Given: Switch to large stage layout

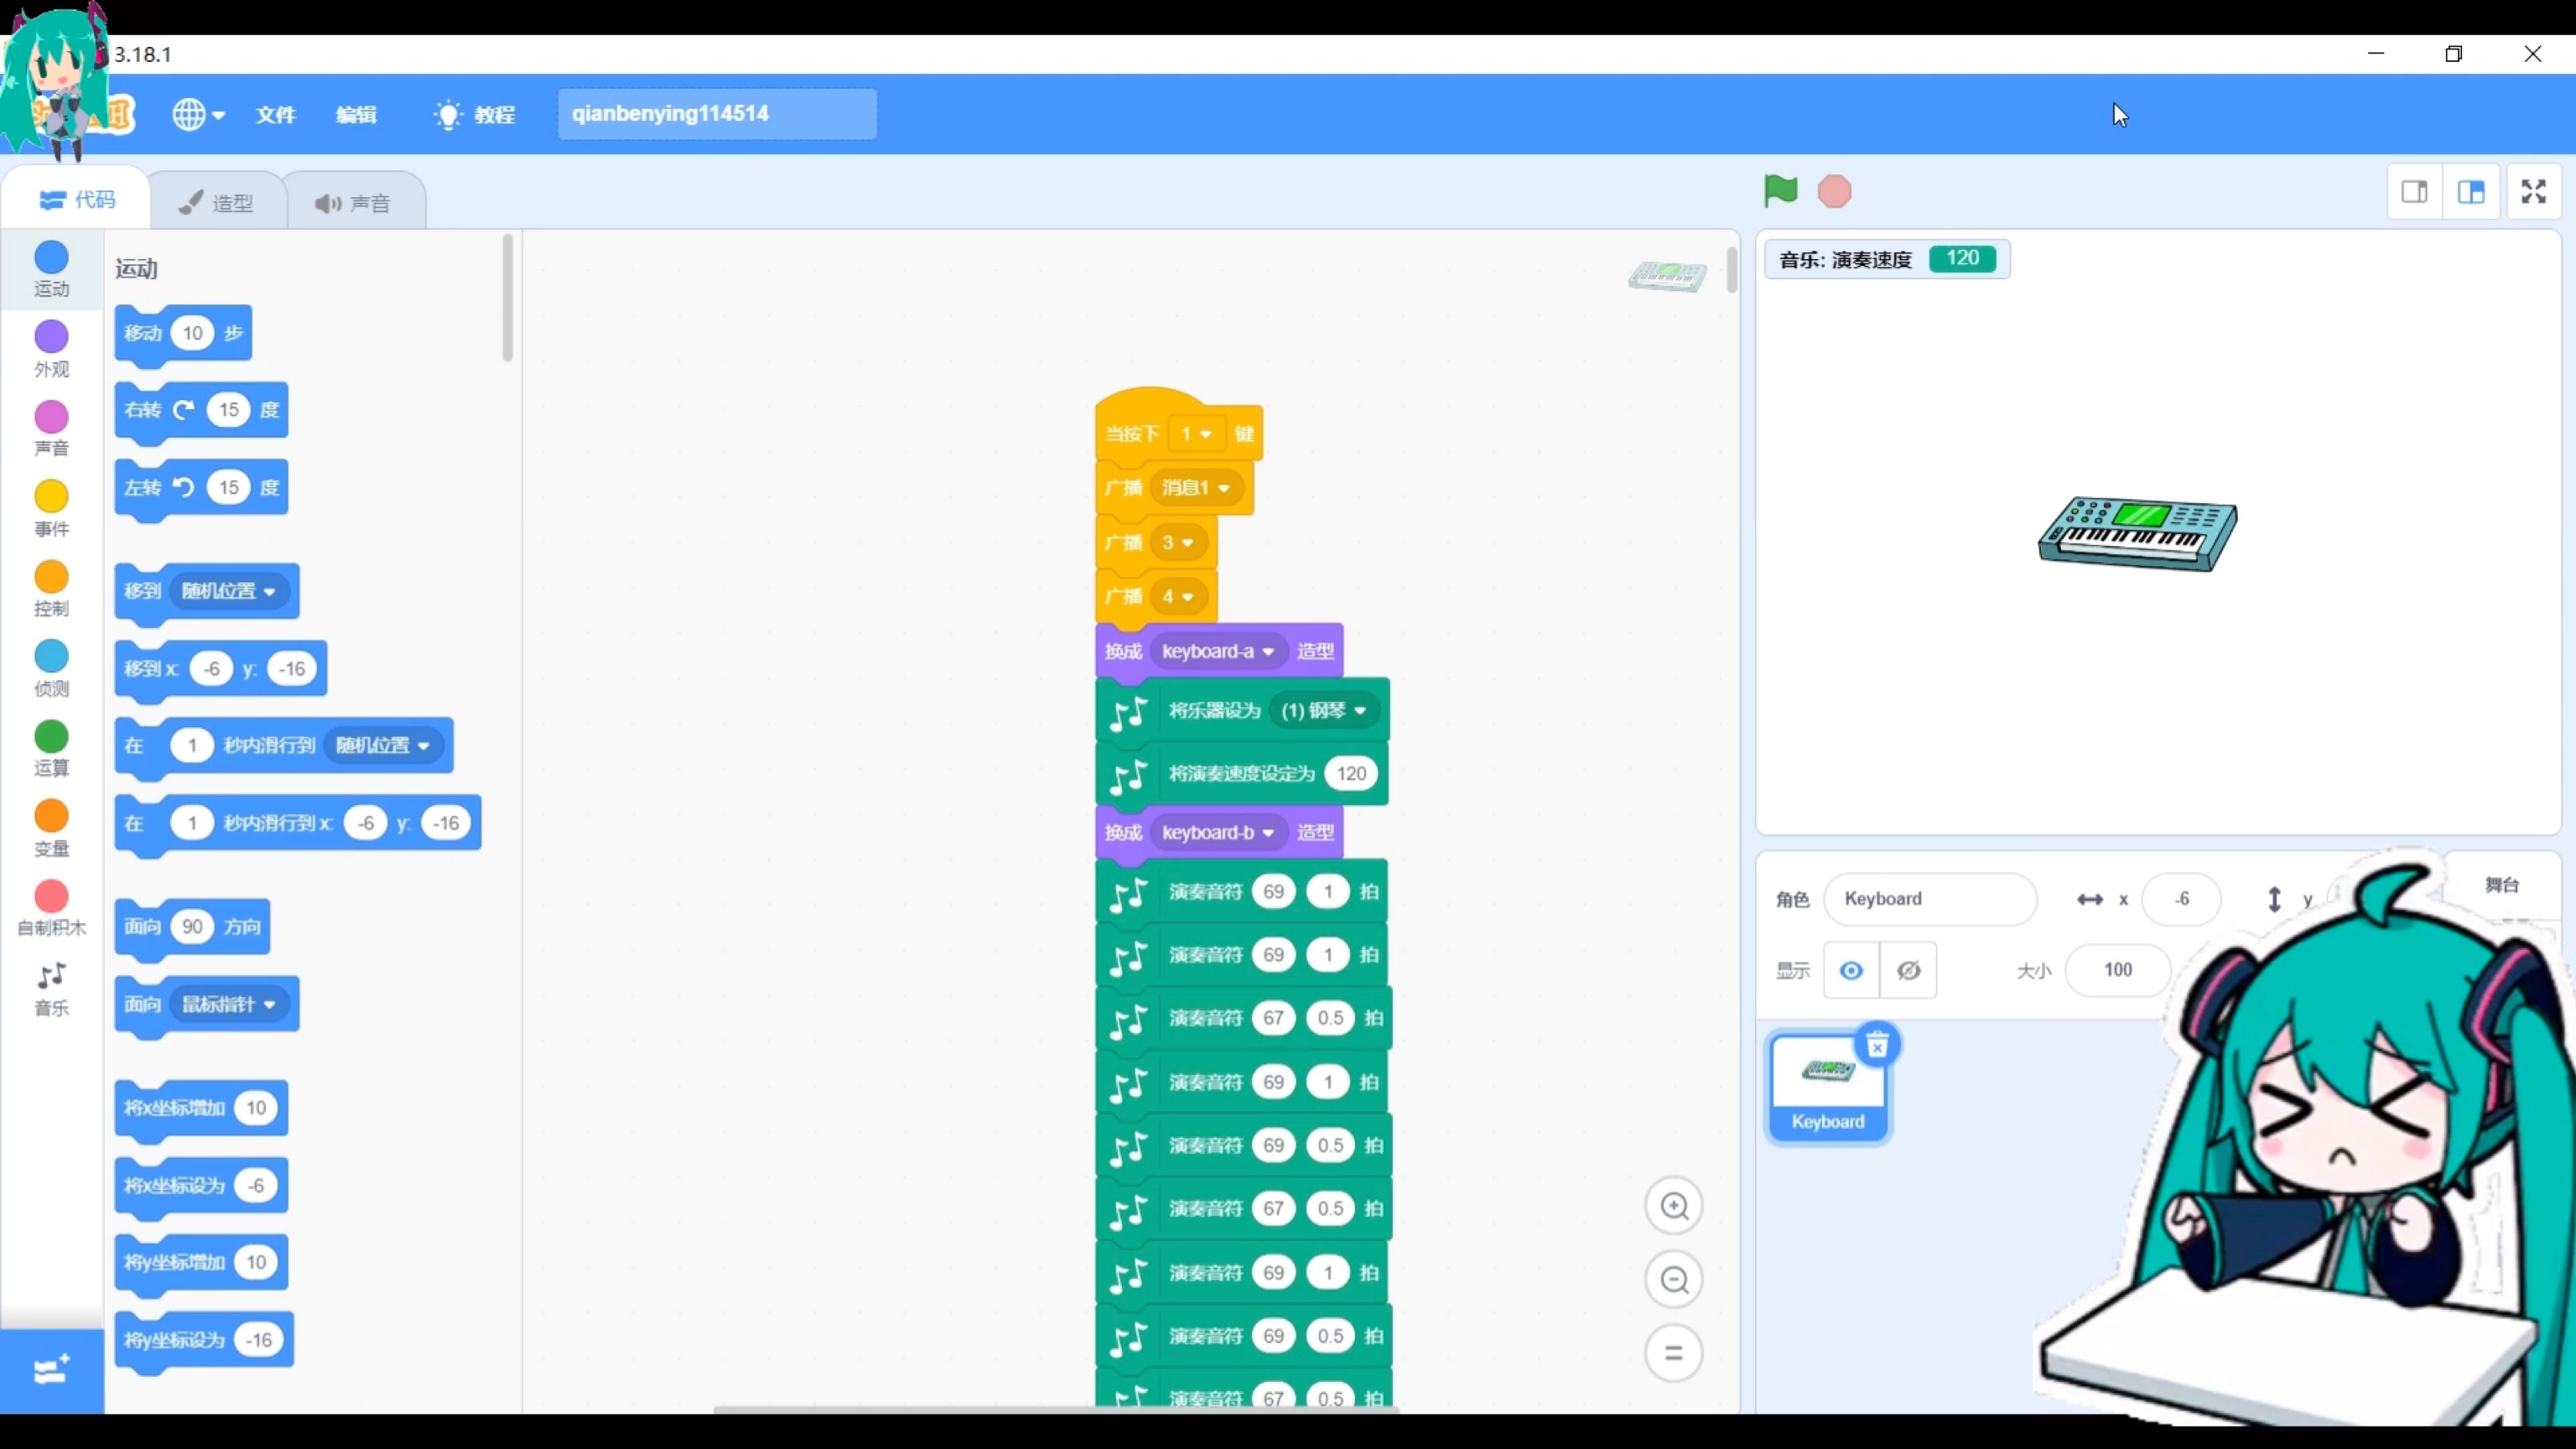Looking at the screenshot, I should [2471, 191].
